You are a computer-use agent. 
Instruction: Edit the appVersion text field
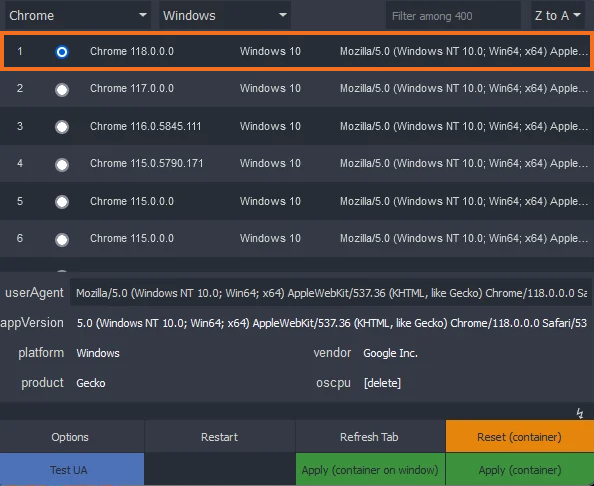(331, 323)
